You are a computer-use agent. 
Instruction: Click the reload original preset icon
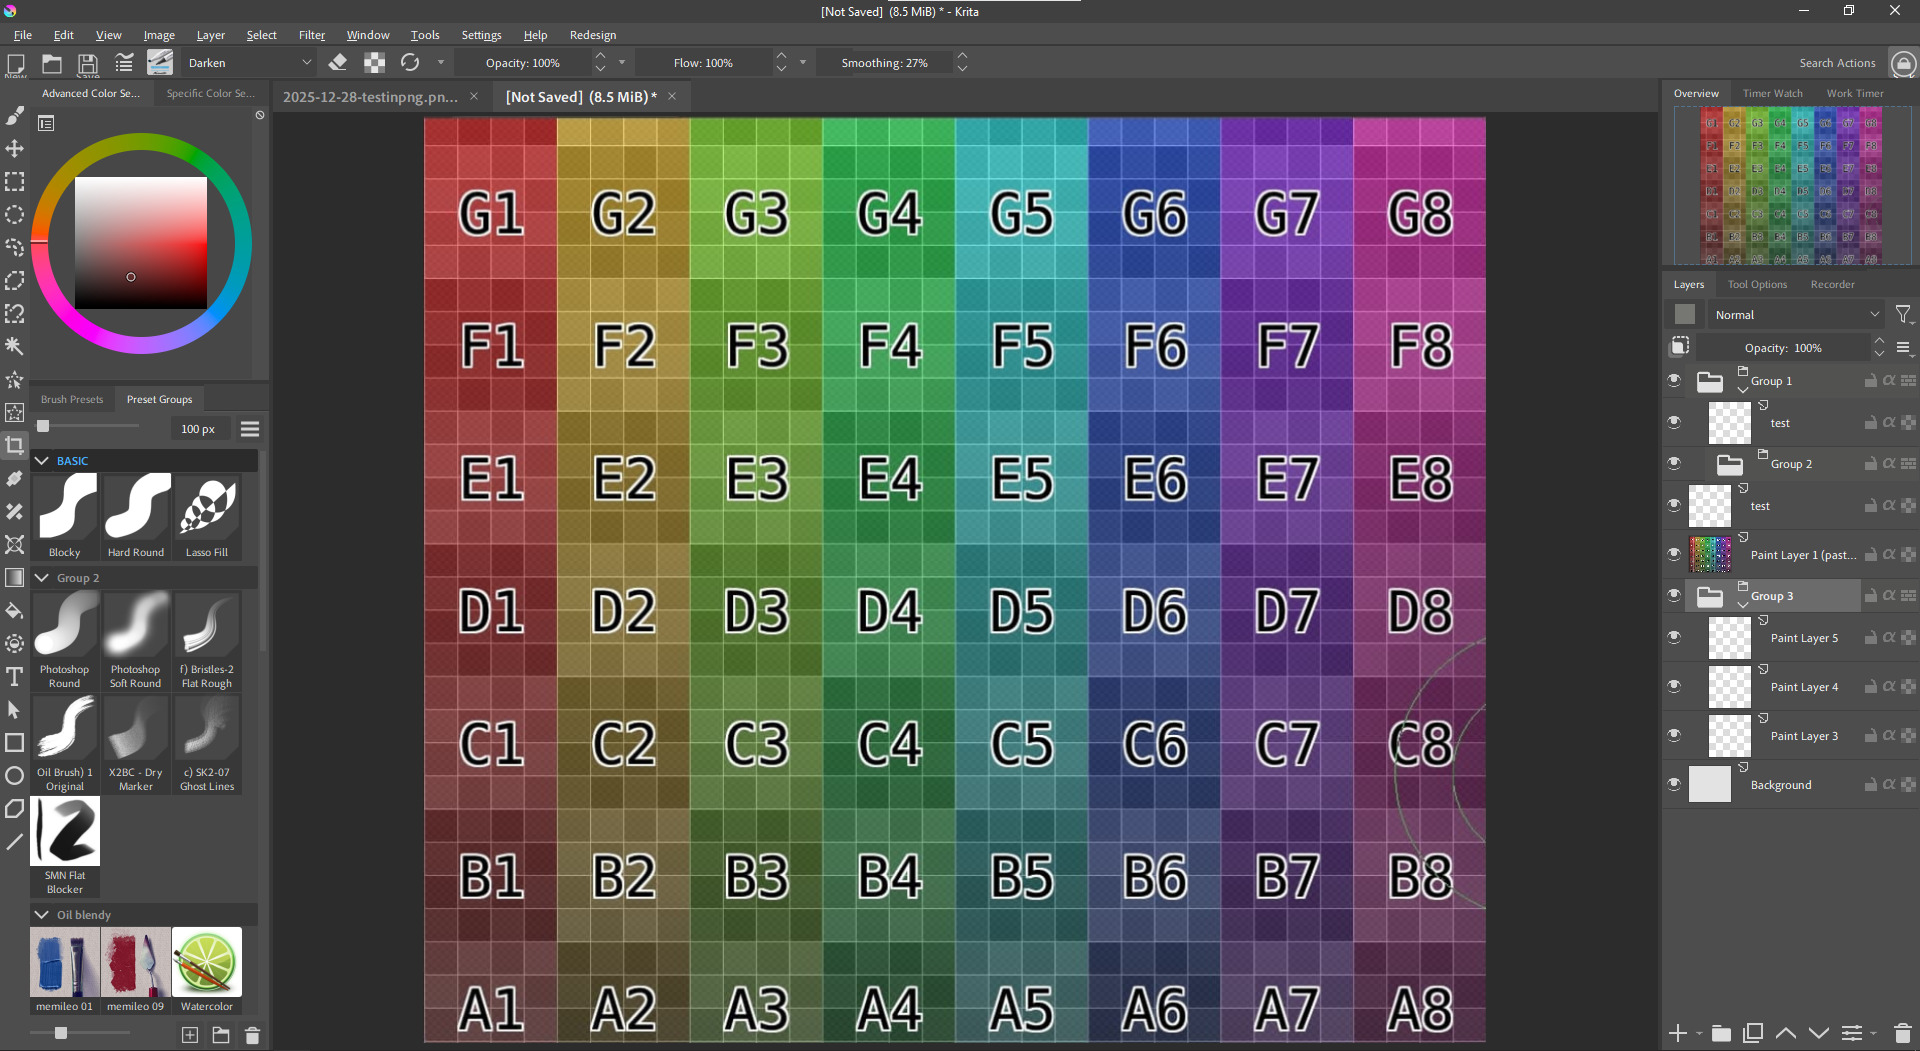pyautogui.click(x=410, y=63)
